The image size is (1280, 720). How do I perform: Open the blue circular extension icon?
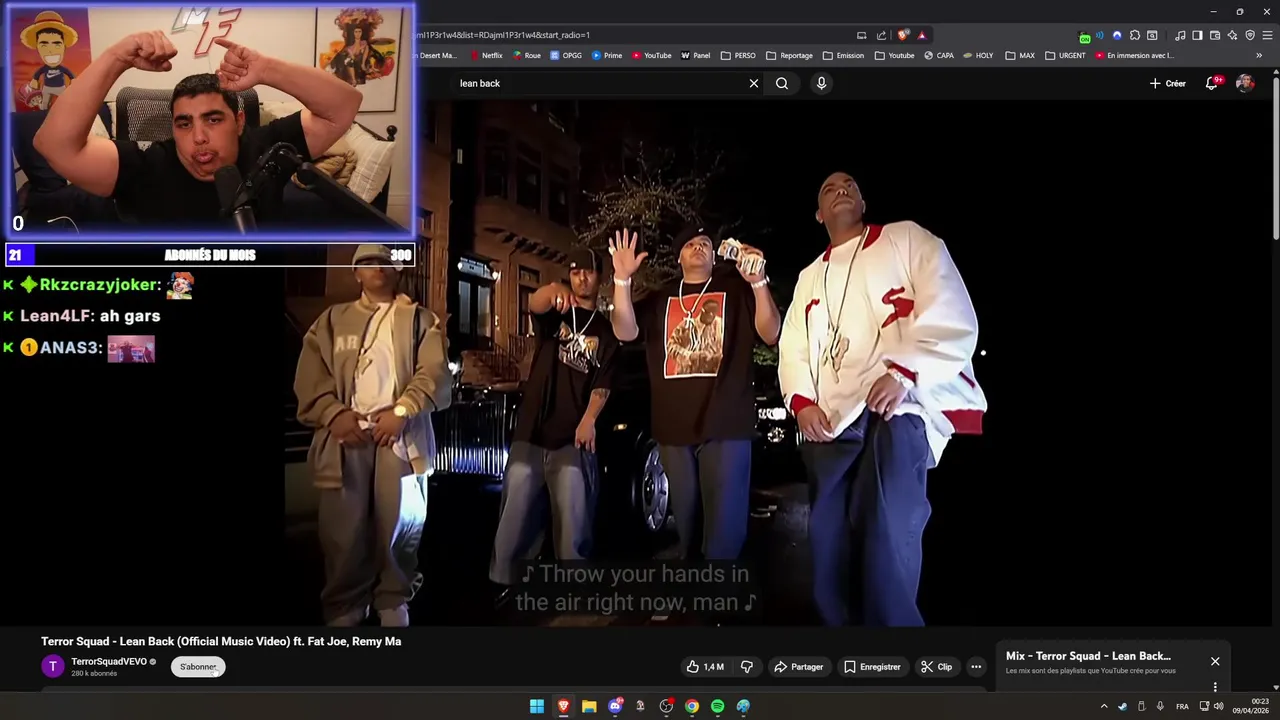[x=1117, y=35]
